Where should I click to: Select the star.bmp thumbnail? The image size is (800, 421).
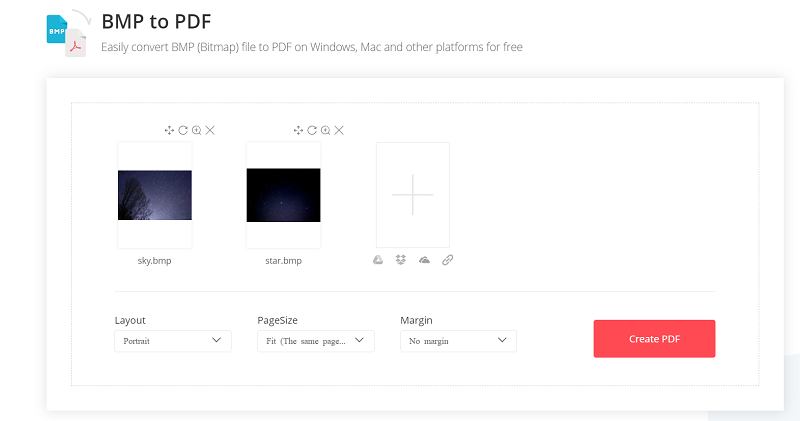click(283, 195)
